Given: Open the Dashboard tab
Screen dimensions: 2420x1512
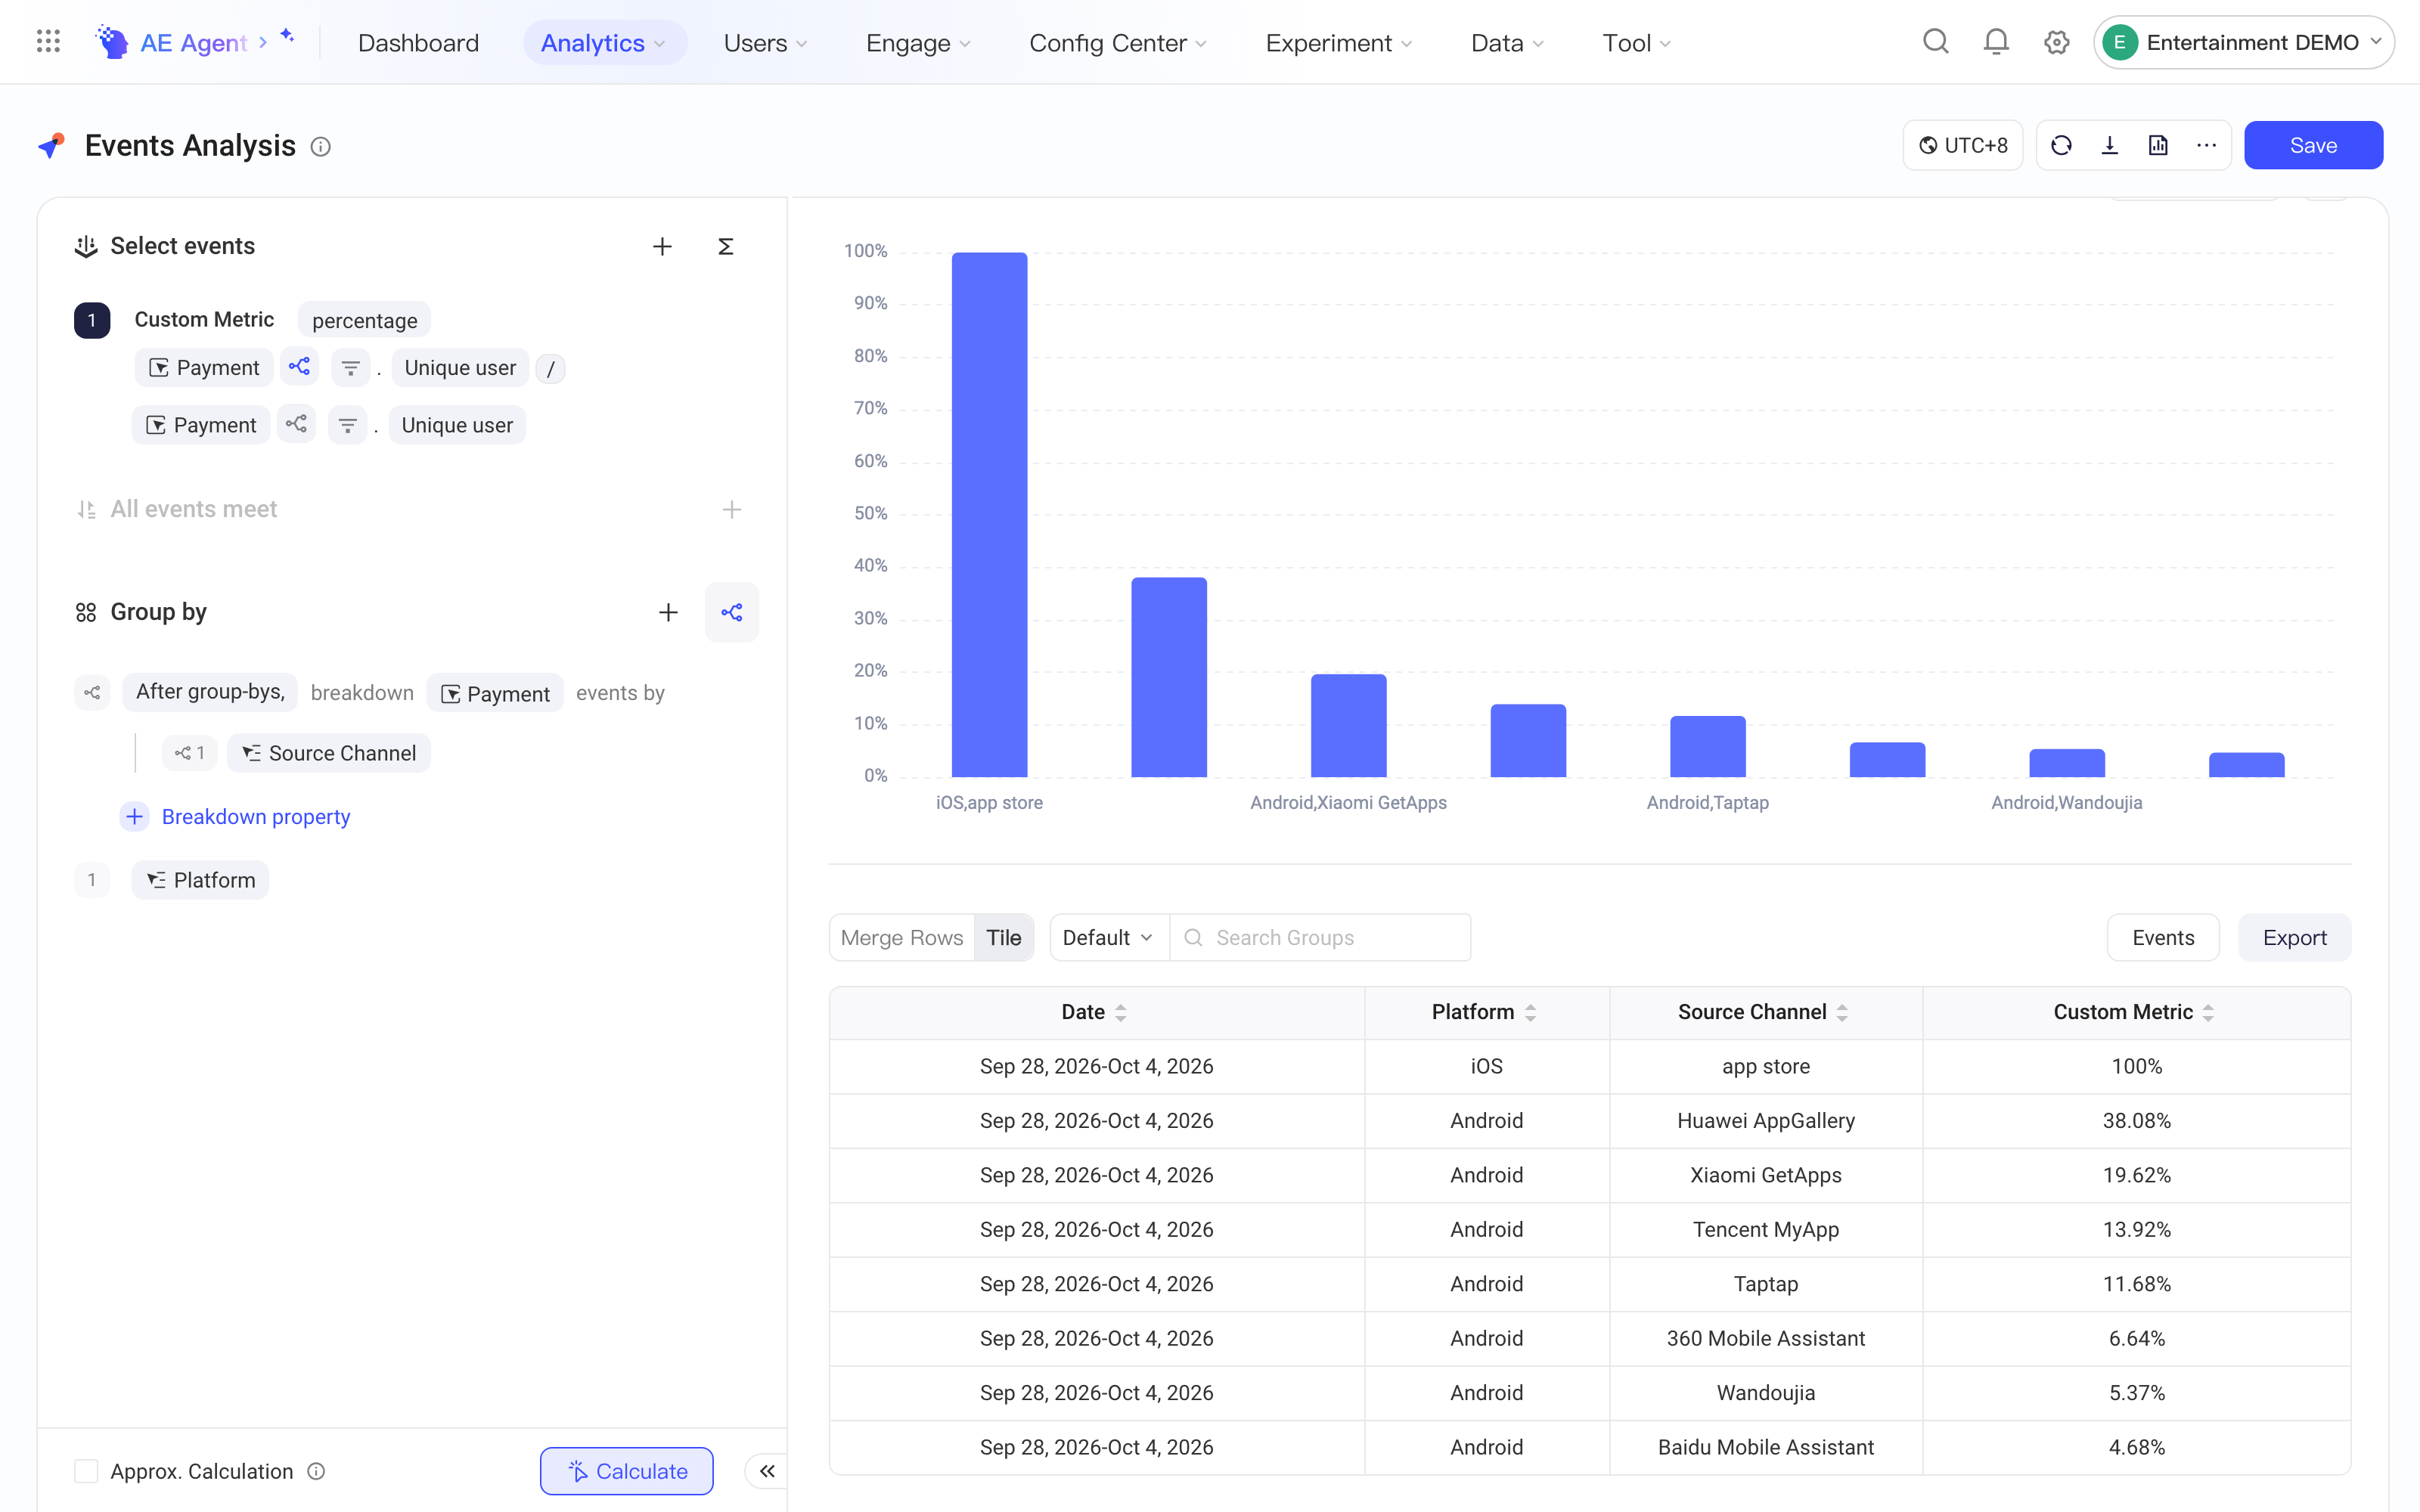Looking at the screenshot, I should pyautogui.click(x=418, y=43).
